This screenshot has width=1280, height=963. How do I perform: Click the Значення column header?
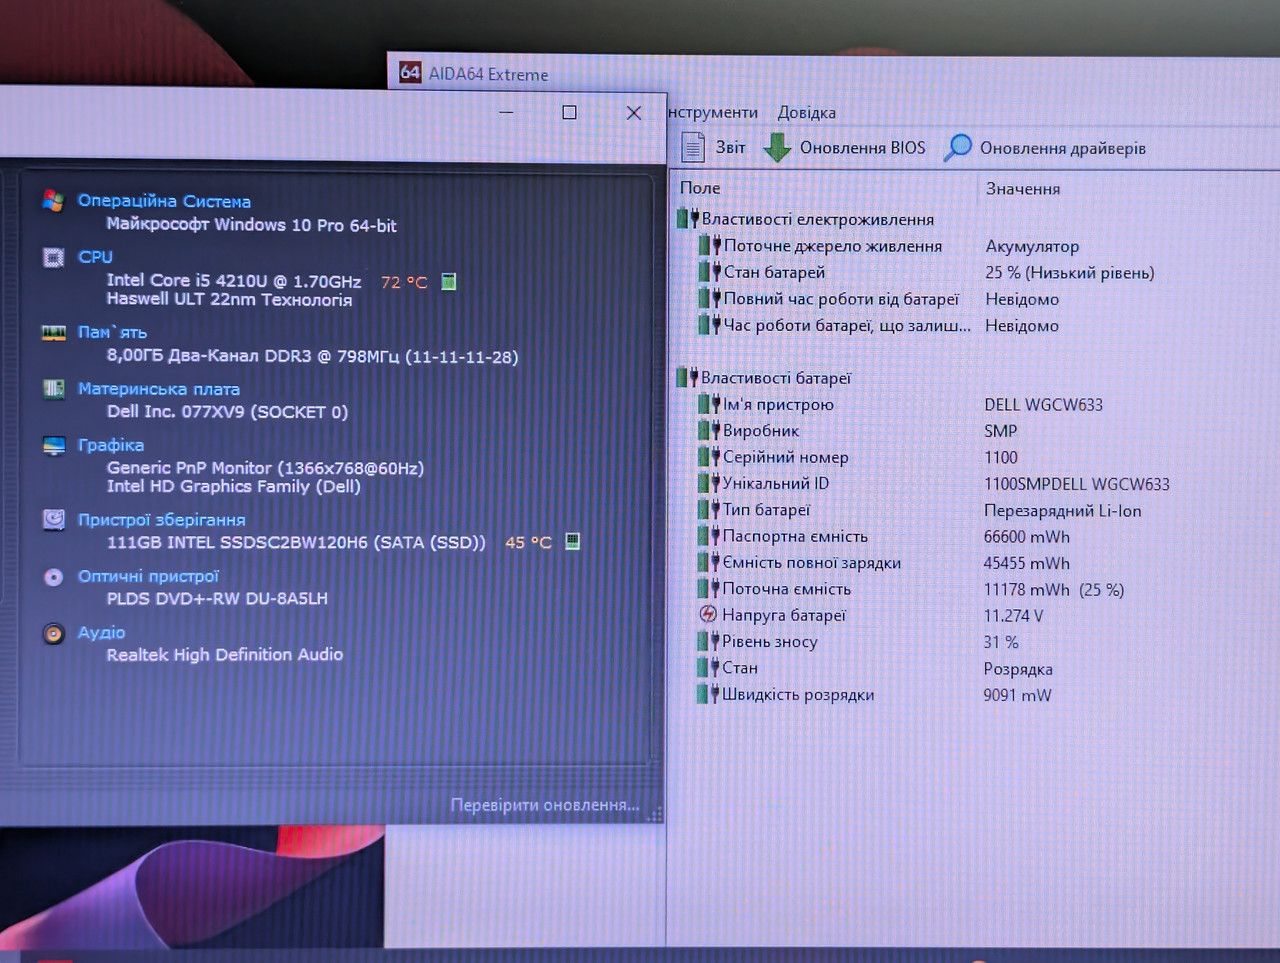[1023, 188]
